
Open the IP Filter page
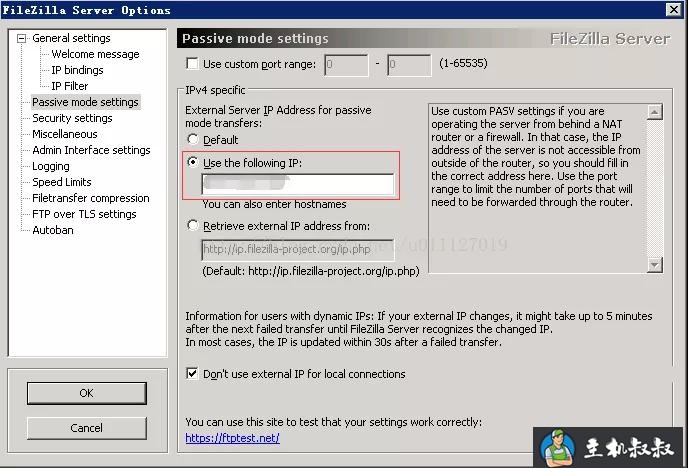coord(69,86)
